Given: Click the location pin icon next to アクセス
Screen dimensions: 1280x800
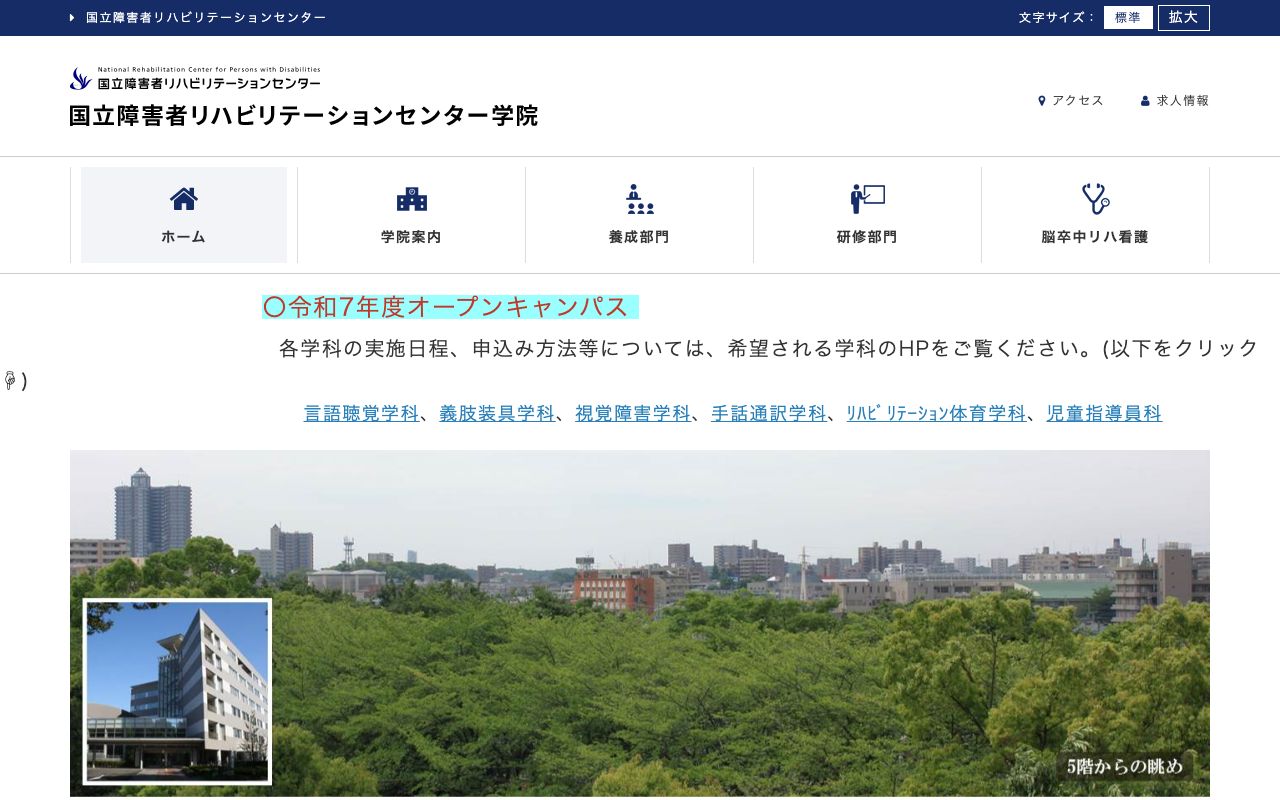Looking at the screenshot, I should tap(1041, 100).
